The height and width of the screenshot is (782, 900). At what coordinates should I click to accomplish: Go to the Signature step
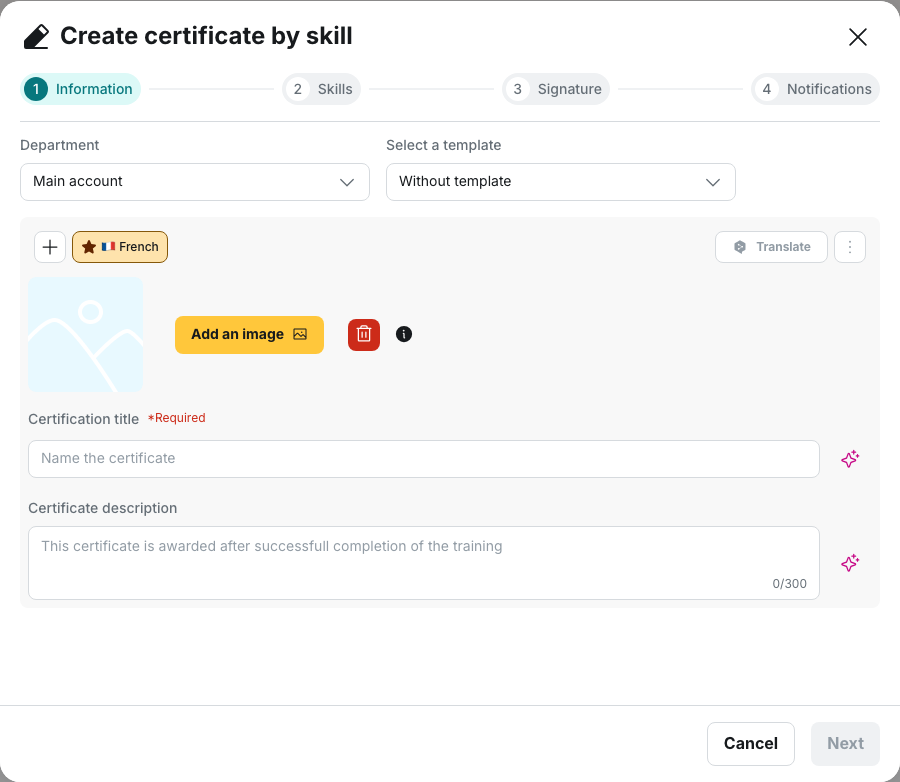[x=556, y=89]
